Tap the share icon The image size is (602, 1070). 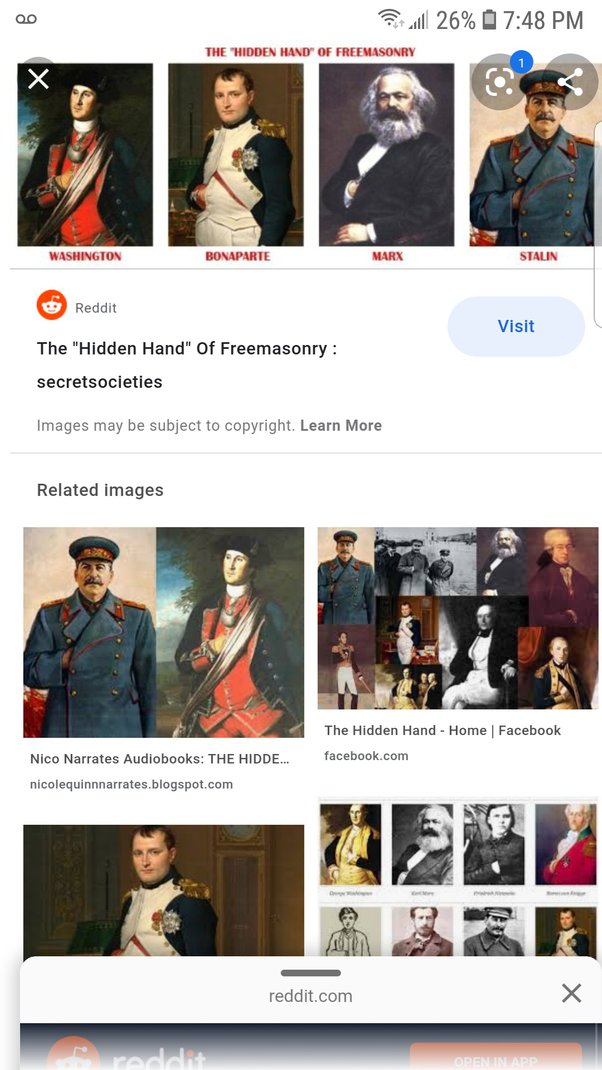(x=570, y=83)
